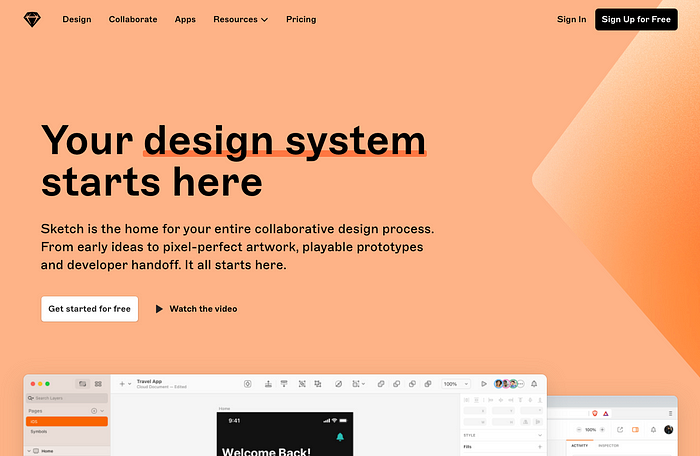Viewport: 700px width, 456px height.
Task: Open the Insert dropdown chevron
Action: point(129,384)
